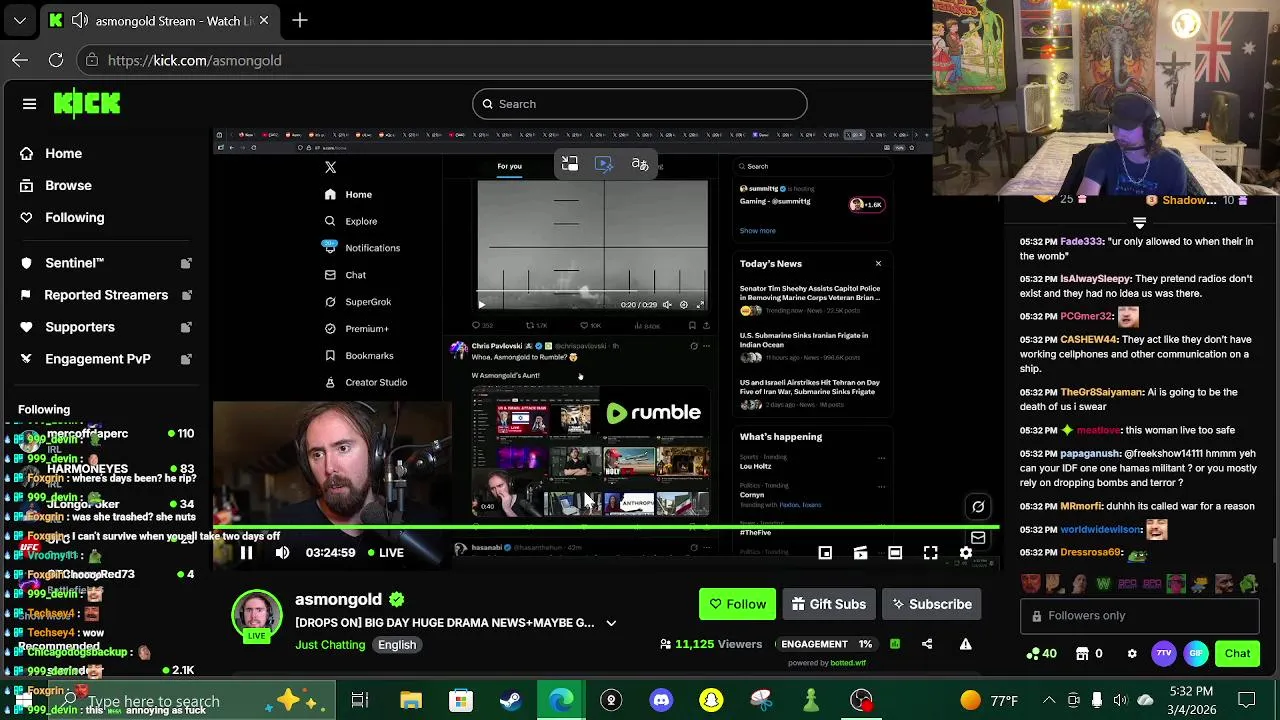Open player settings gear
This screenshot has height=720, width=1280.
(x=965, y=552)
